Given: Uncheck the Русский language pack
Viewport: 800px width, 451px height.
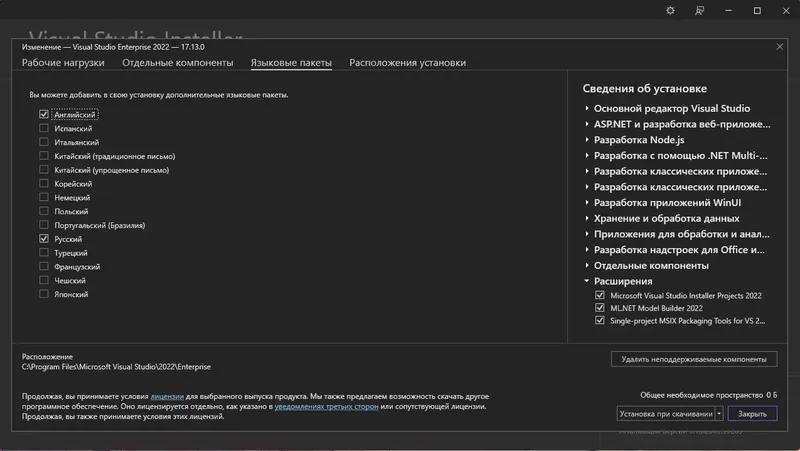Looking at the screenshot, I should (x=44, y=240).
